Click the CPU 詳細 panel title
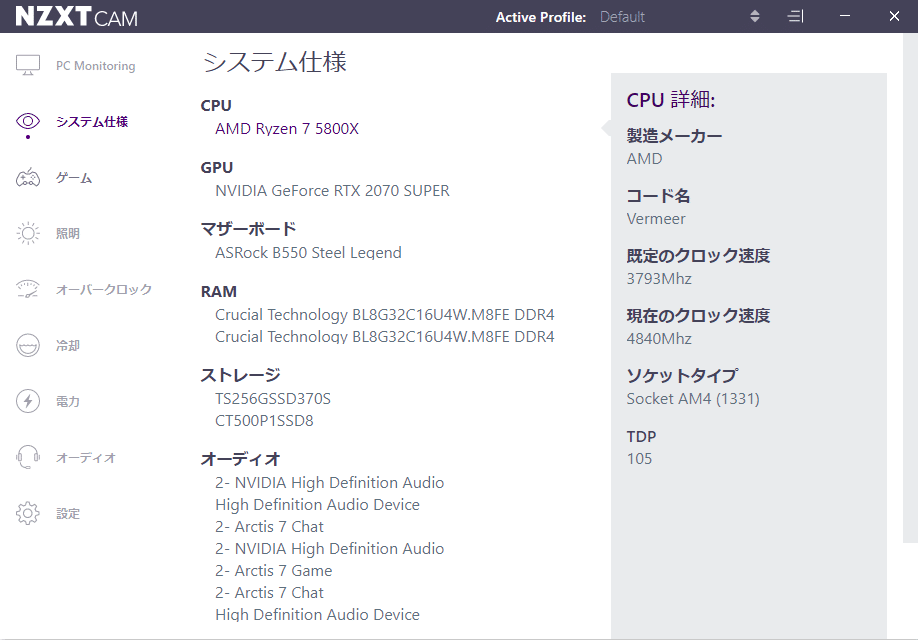 (x=671, y=100)
